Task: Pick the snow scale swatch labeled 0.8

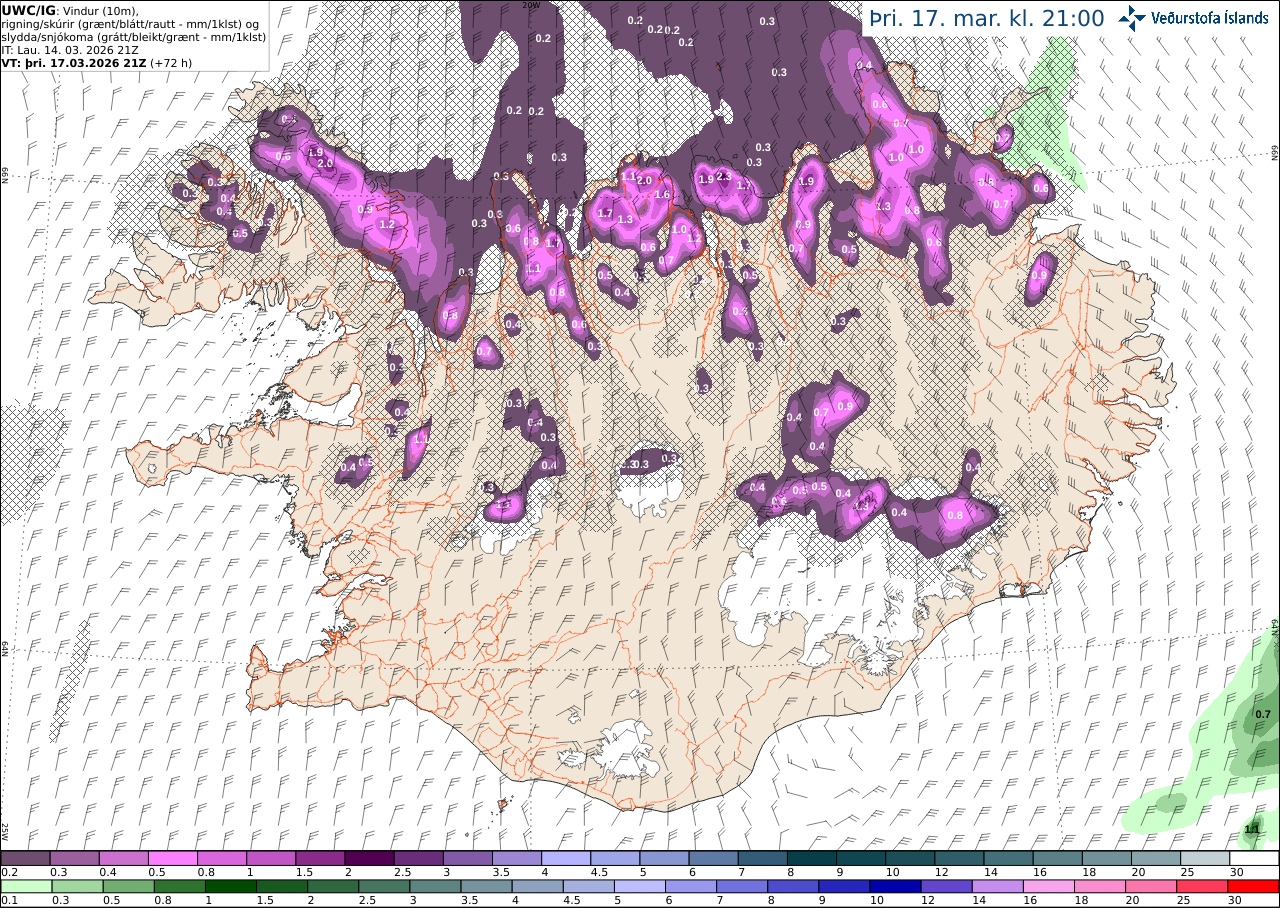Action: pyautogui.click(x=222, y=858)
